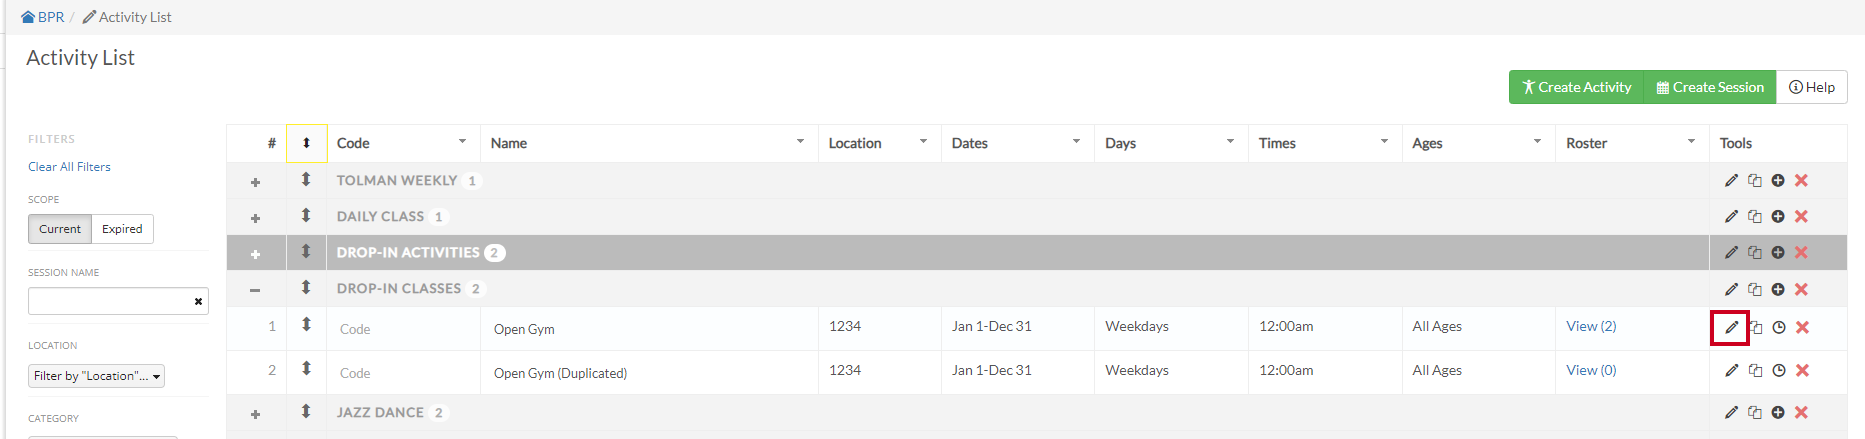Open the Filter by "Location" dropdown
Viewport: 1865px width, 439px height.
(96, 376)
